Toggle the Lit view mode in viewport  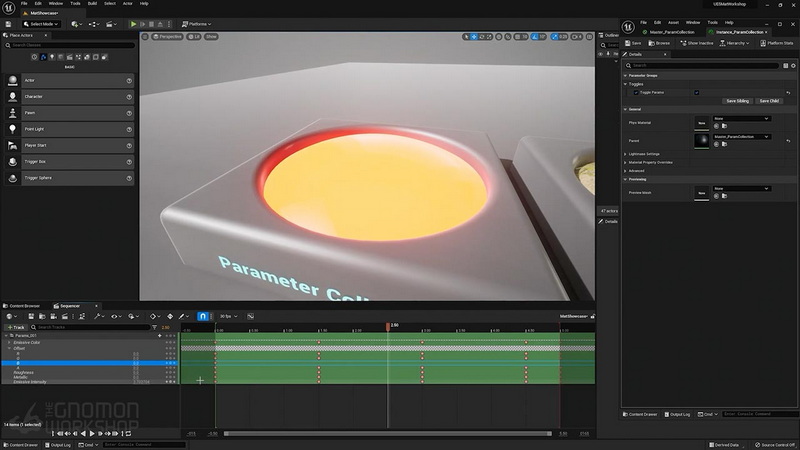[194, 37]
